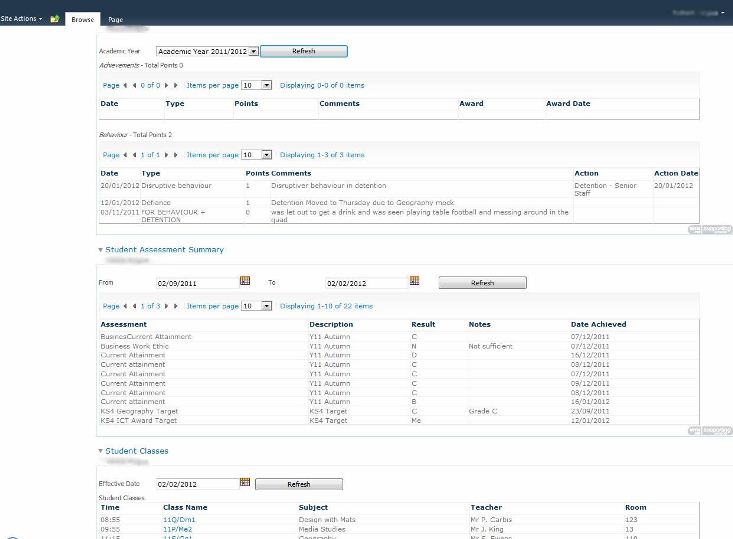Click the navigate-up folder icon beside Site Actions
The width and height of the screenshot is (733, 539).
pyautogui.click(x=55, y=19)
